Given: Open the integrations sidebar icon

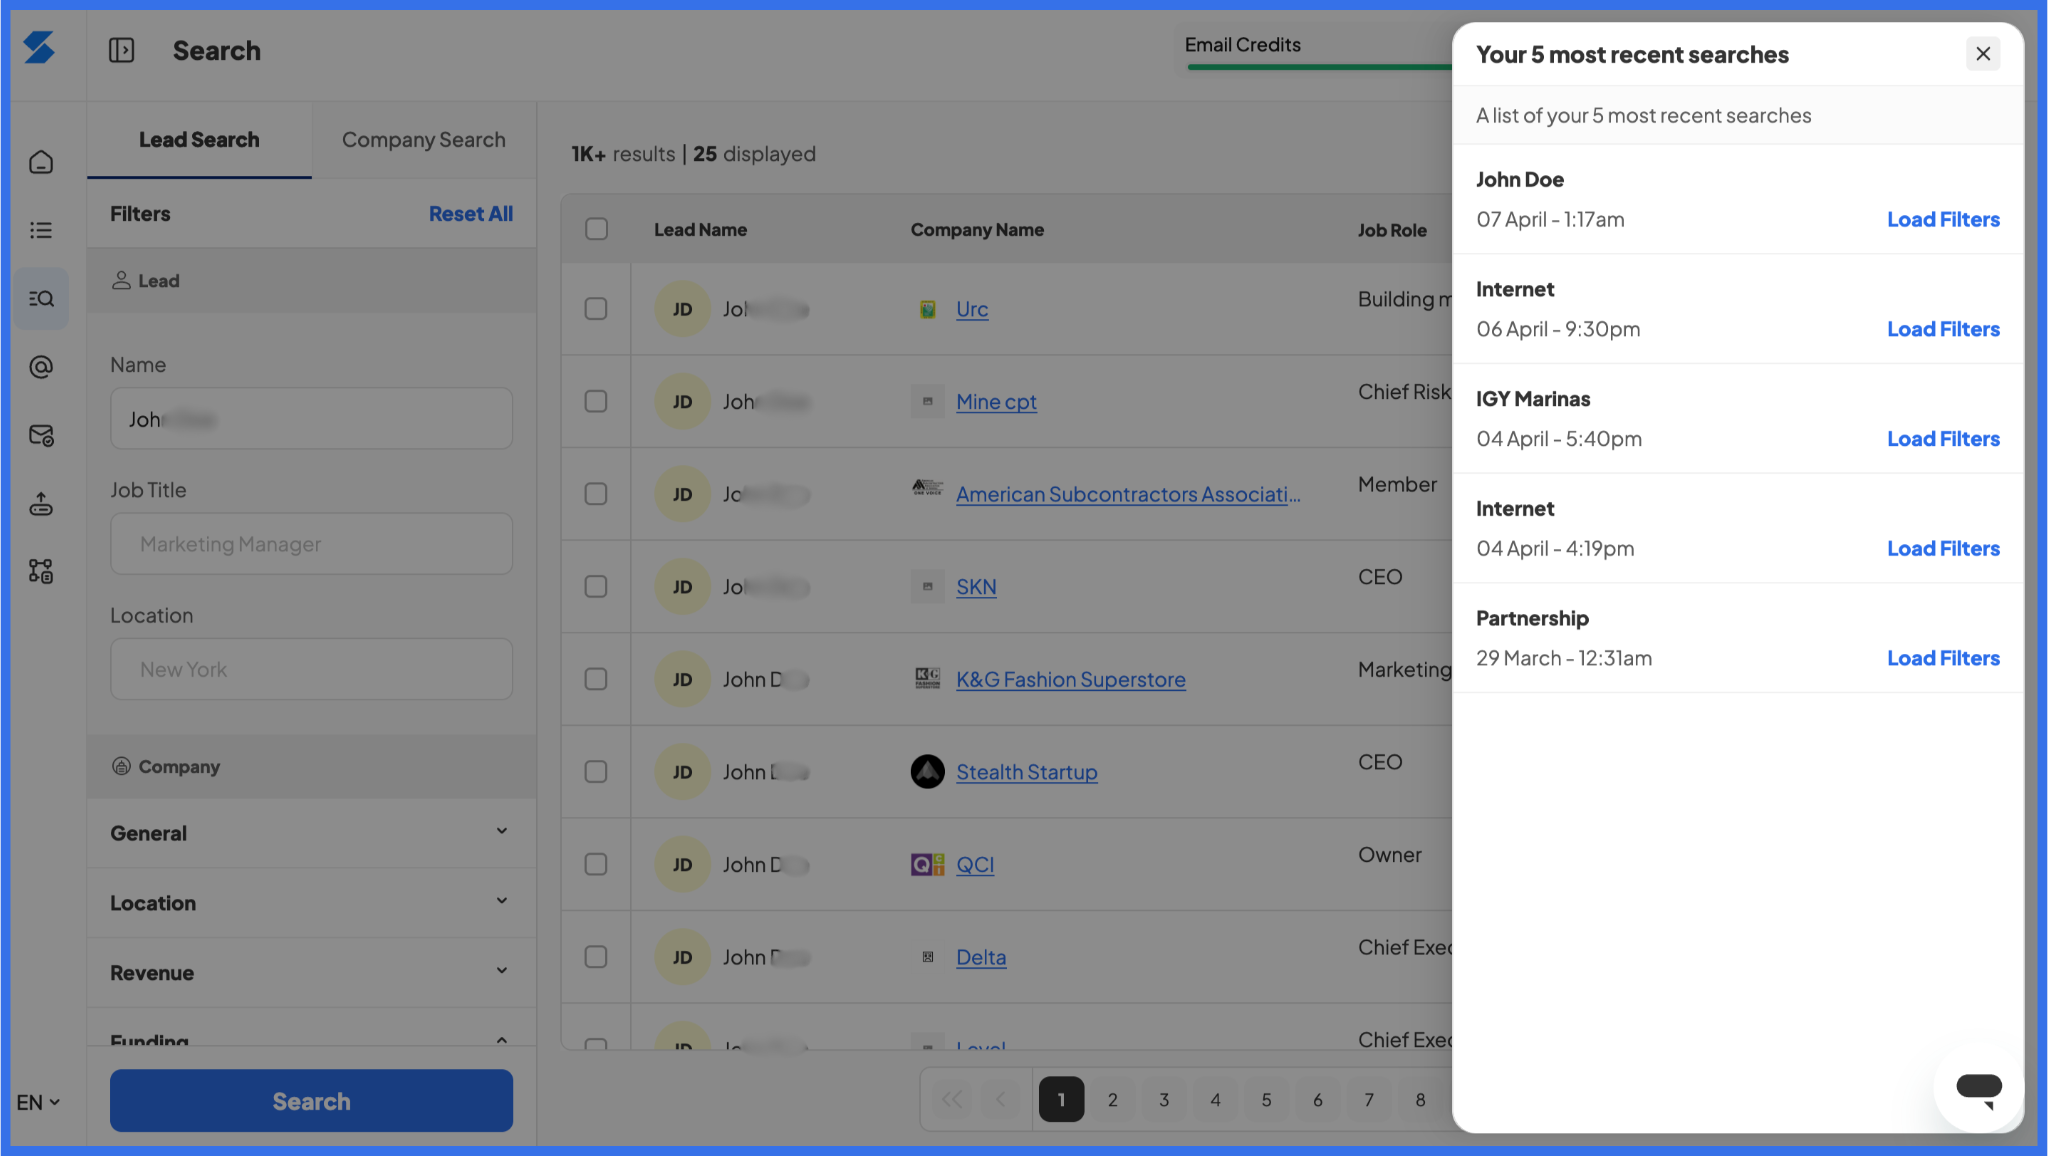Looking at the screenshot, I should 41,571.
